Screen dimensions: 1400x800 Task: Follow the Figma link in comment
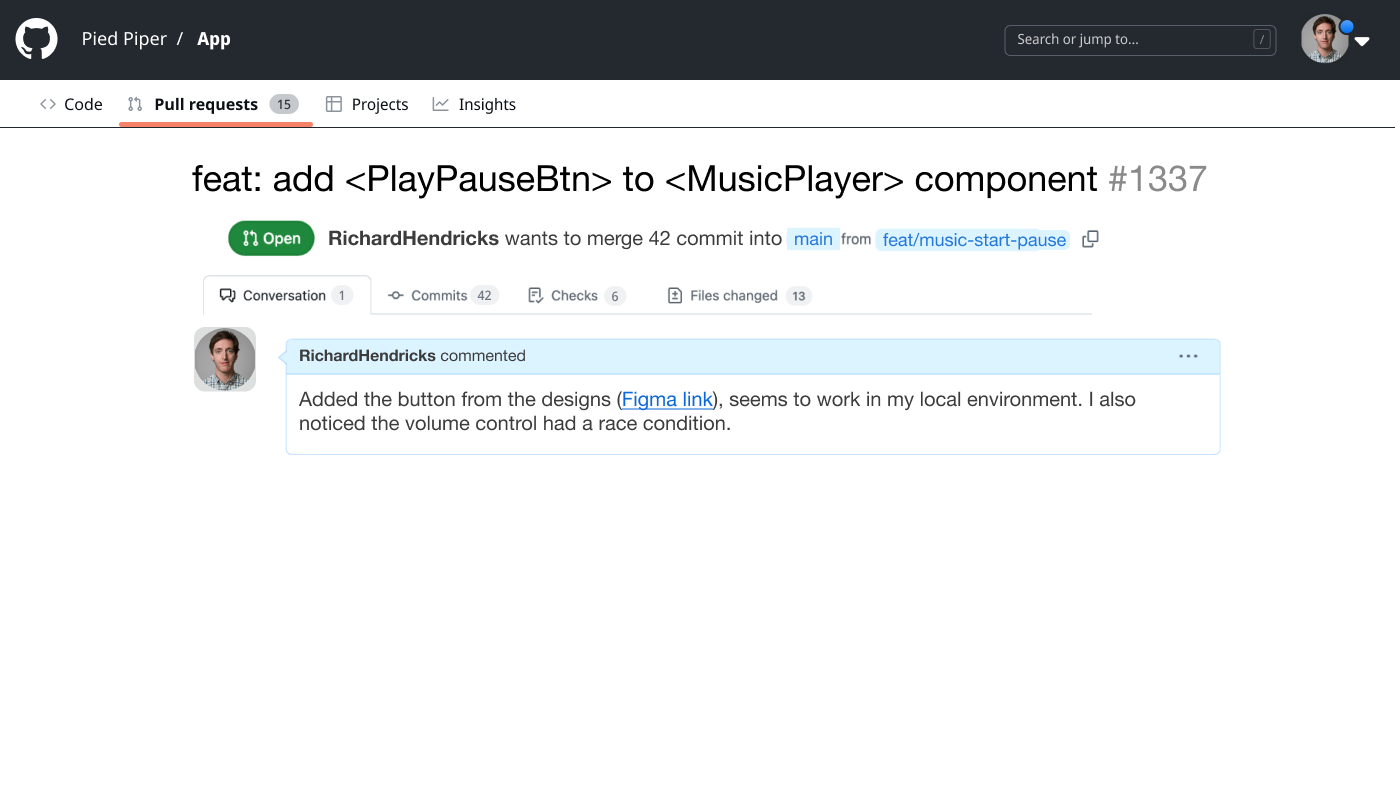coord(667,400)
